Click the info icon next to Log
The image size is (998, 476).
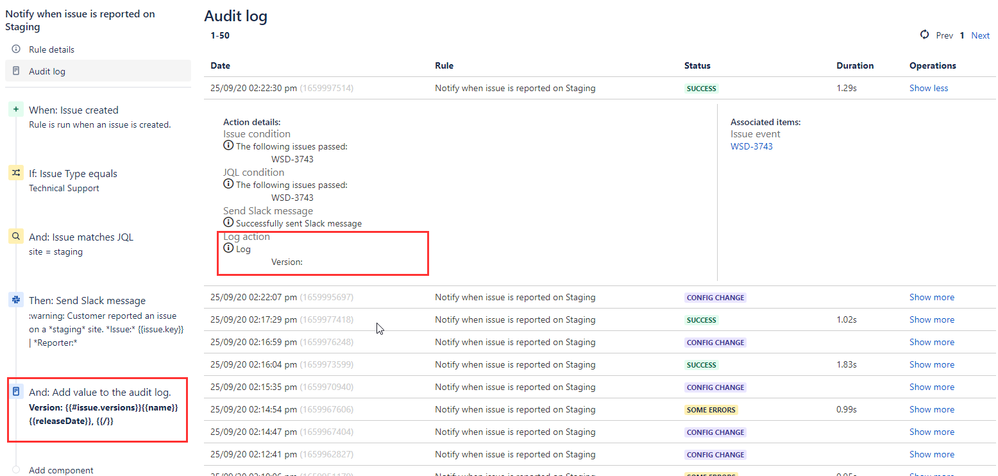click(x=228, y=248)
